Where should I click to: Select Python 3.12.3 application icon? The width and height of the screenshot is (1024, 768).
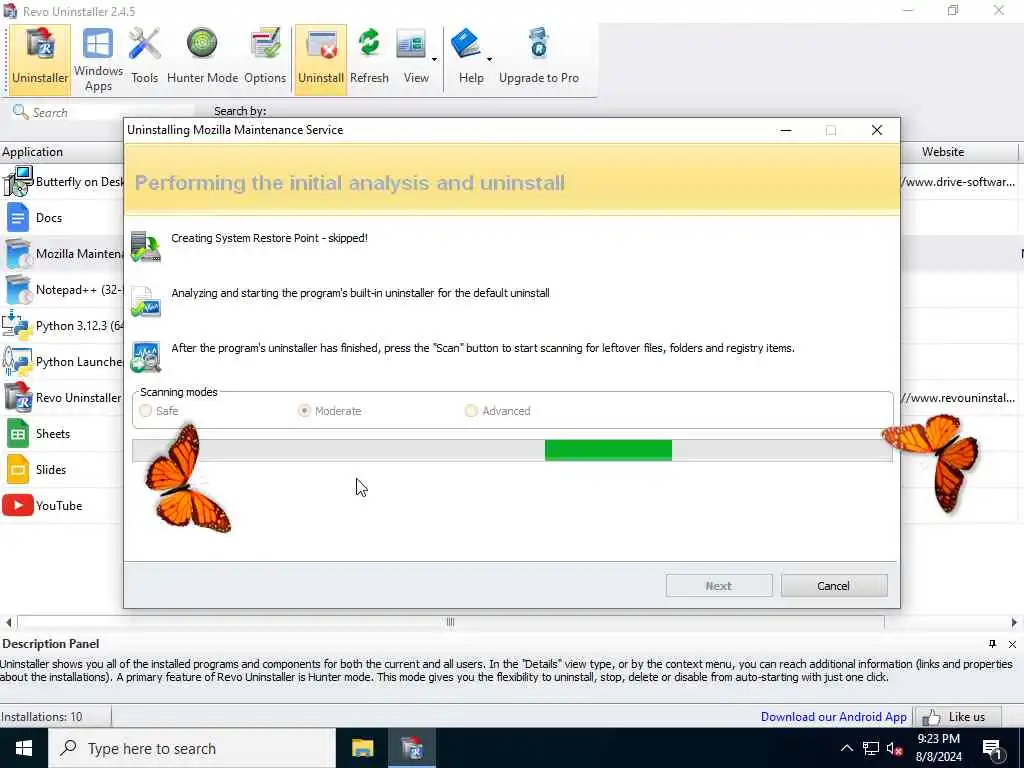click(17, 325)
